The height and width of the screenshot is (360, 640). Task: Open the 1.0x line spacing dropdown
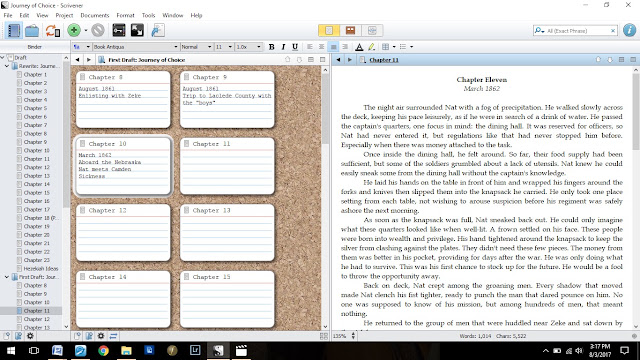pos(248,47)
